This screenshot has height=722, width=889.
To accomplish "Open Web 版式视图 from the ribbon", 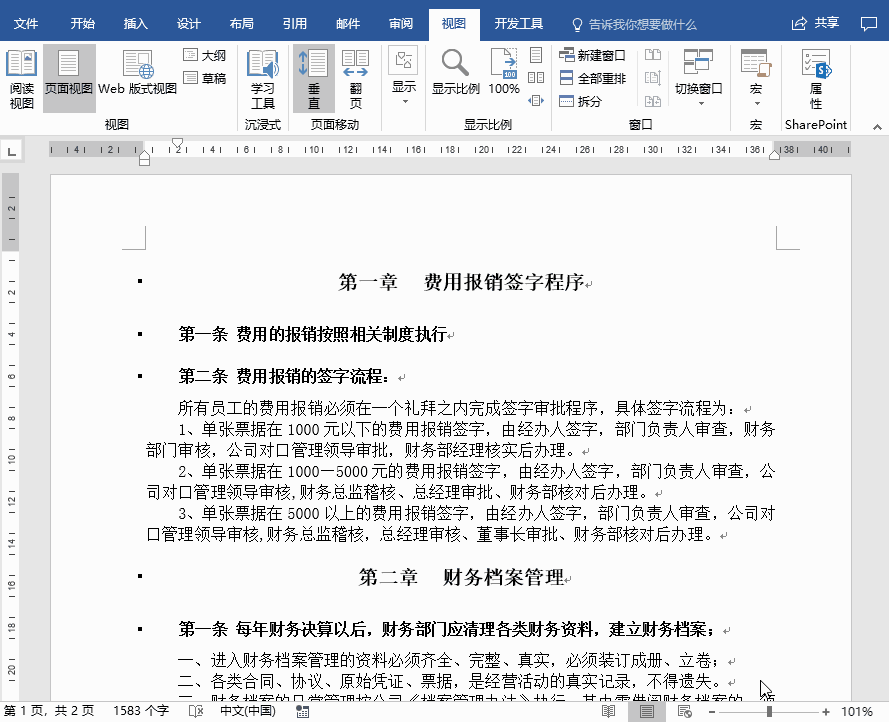I will click(x=137, y=73).
